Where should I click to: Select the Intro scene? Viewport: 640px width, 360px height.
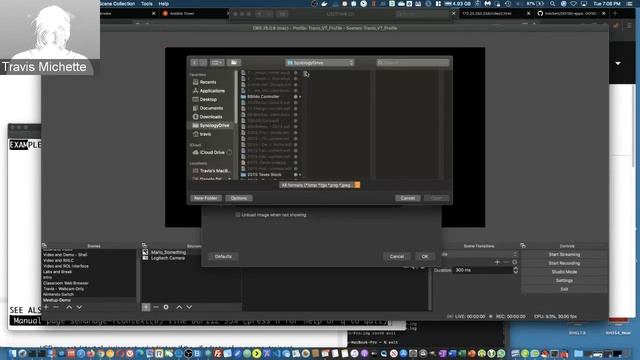point(47,277)
